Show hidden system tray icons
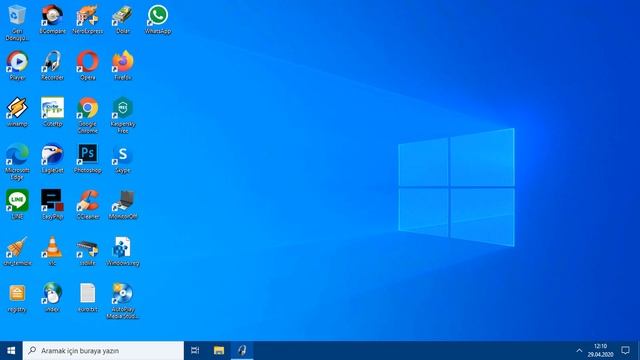640x360 pixels. click(579, 350)
